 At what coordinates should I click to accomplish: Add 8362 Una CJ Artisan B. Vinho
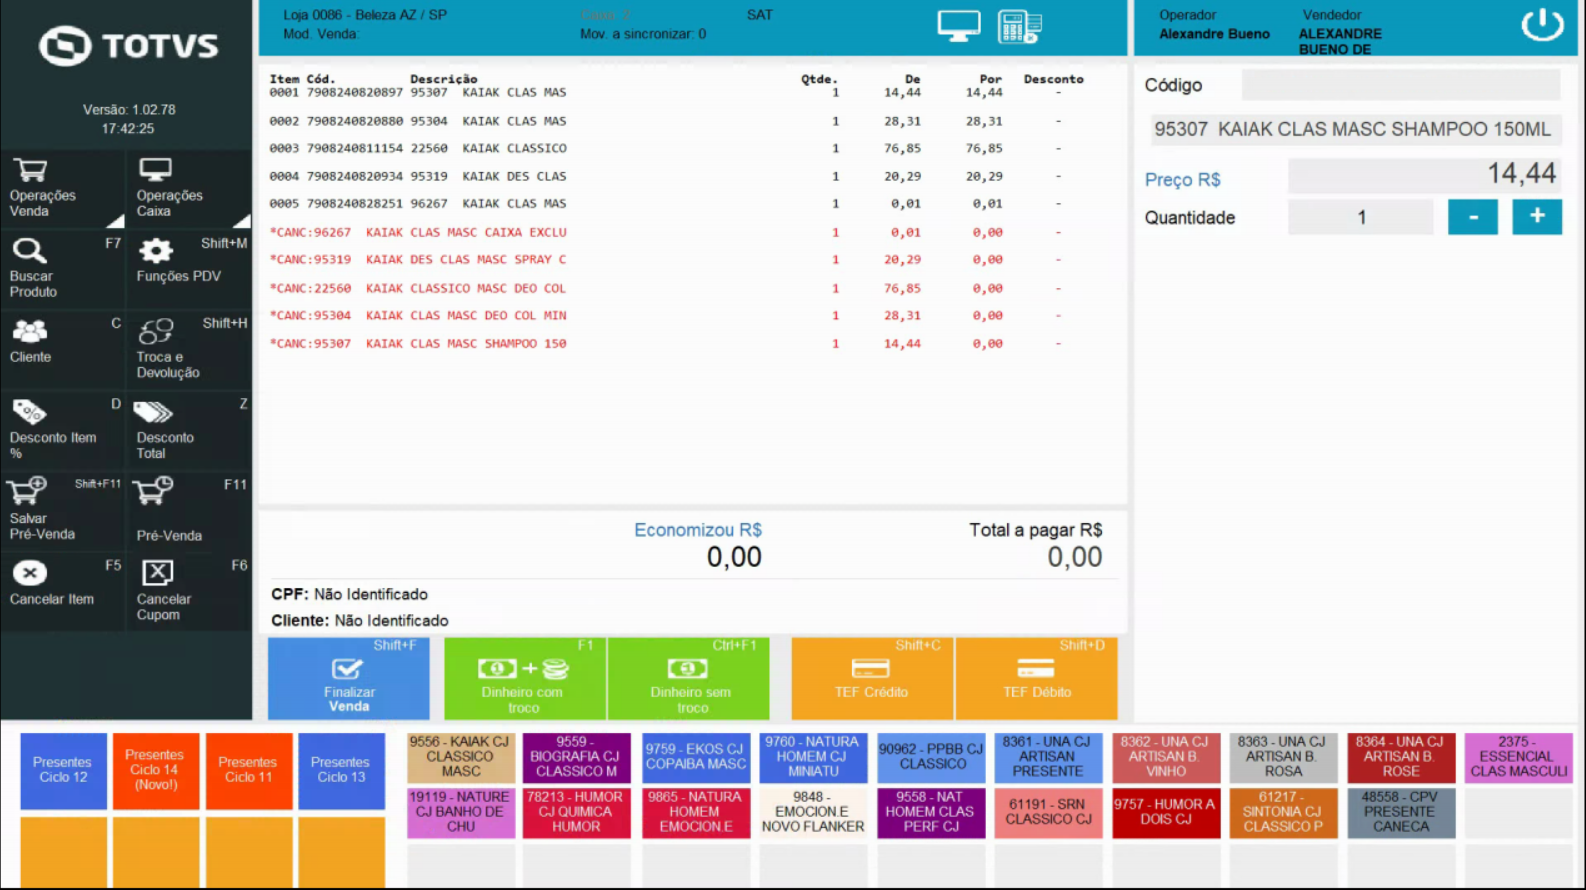click(x=1166, y=758)
